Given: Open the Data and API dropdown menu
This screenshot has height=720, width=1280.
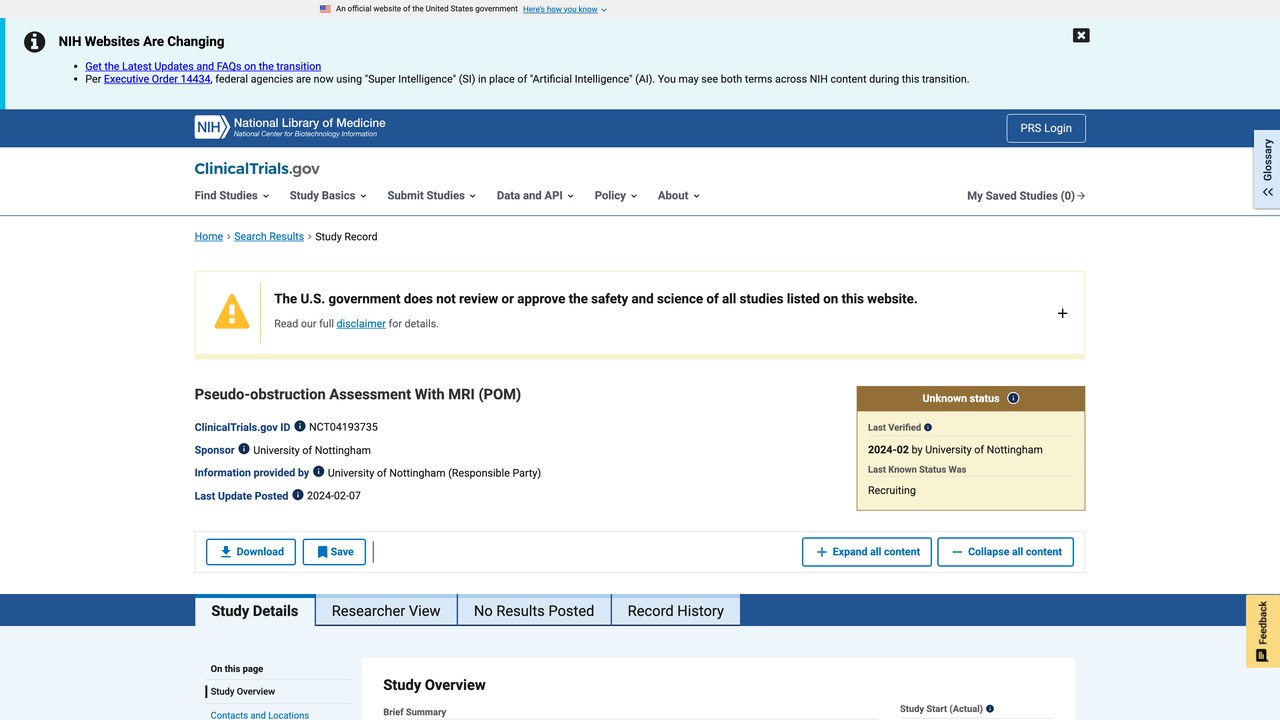Looking at the screenshot, I should pos(535,196).
